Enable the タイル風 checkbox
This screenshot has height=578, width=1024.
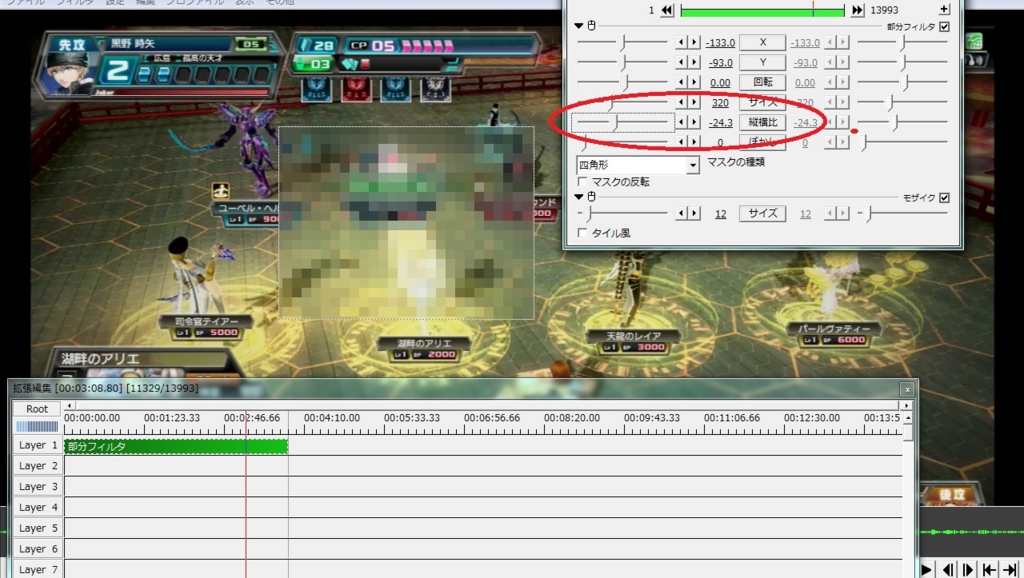point(583,233)
